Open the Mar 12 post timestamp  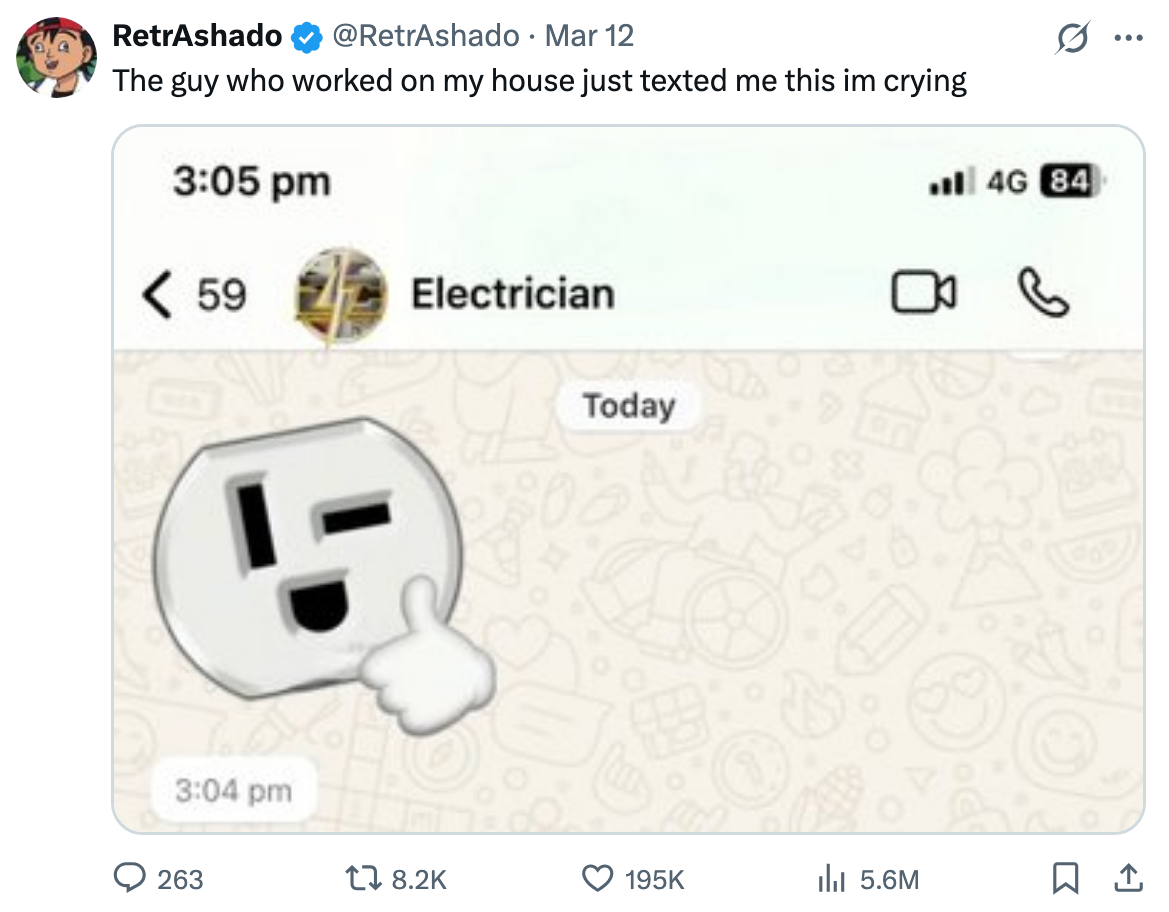click(x=590, y=36)
